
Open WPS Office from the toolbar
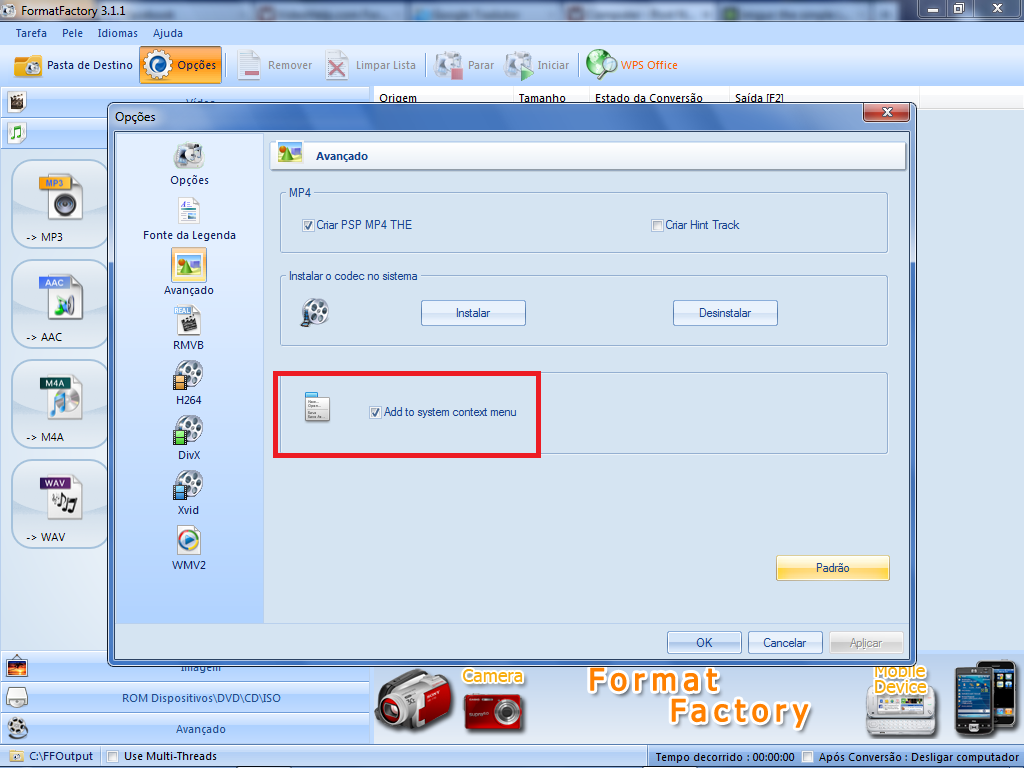point(632,65)
